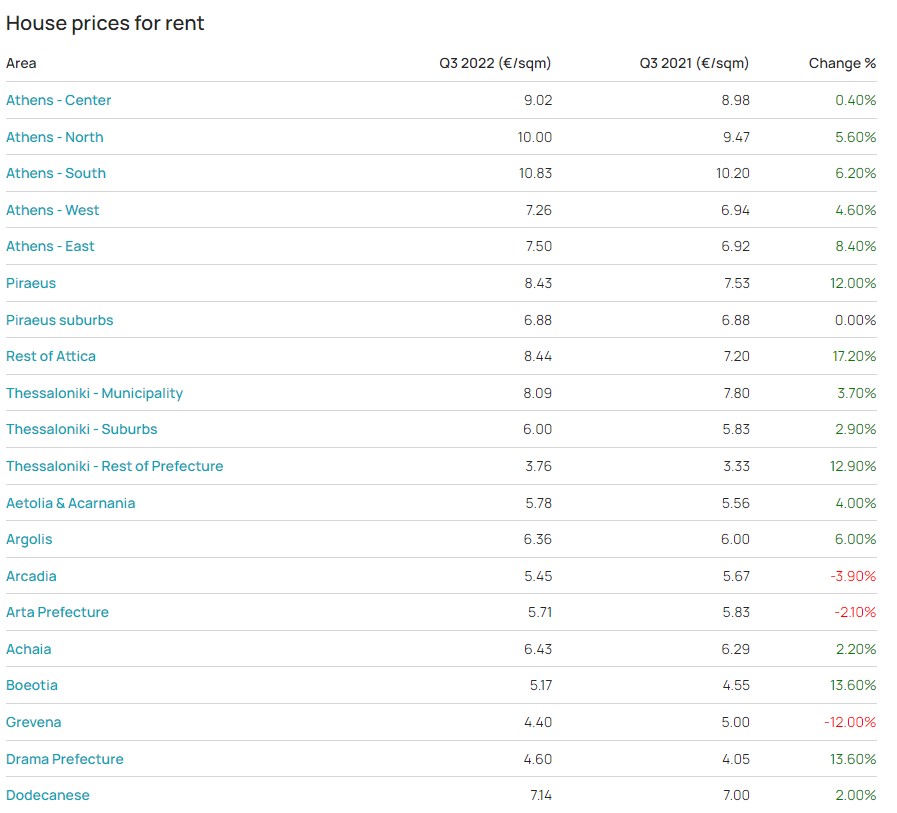Open the Grevena area link
Image resolution: width=897 pixels, height=813 pixels.
pyautogui.click(x=34, y=722)
